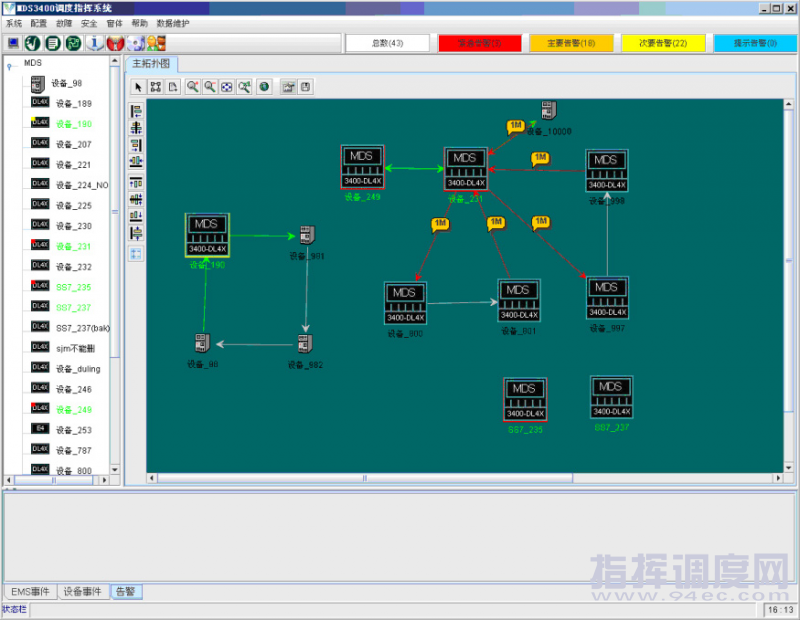Open the 故障 menu
The height and width of the screenshot is (620, 800).
64,23
